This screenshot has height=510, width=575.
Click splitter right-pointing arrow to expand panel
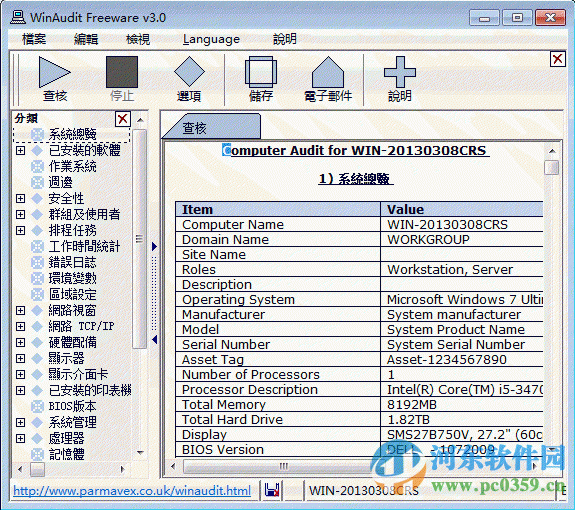coord(154,246)
